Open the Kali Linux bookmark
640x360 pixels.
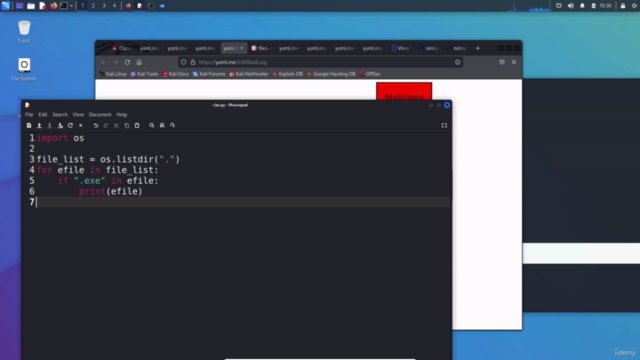(x=113, y=74)
